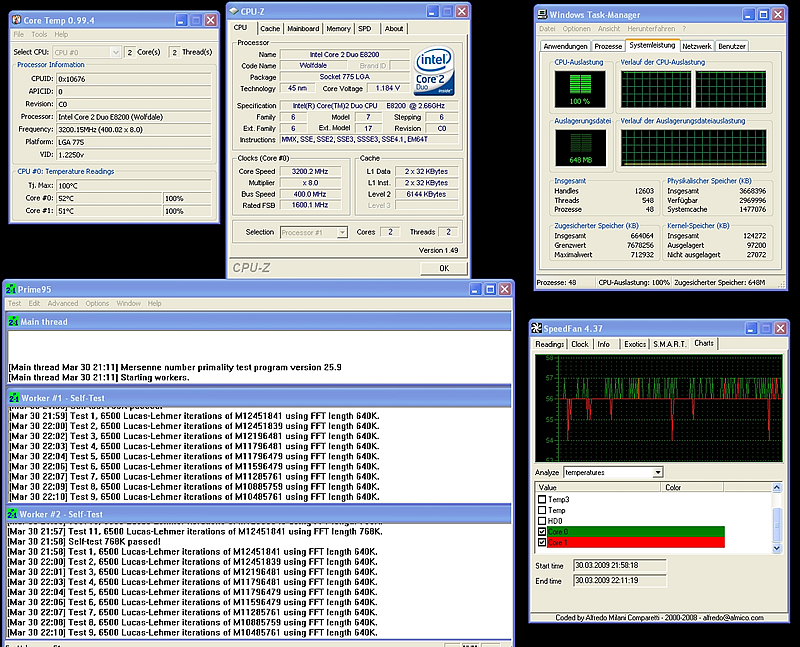Click the SpeedFan title bar icon
The image size is (800, 647).
[x=536, y=328]
